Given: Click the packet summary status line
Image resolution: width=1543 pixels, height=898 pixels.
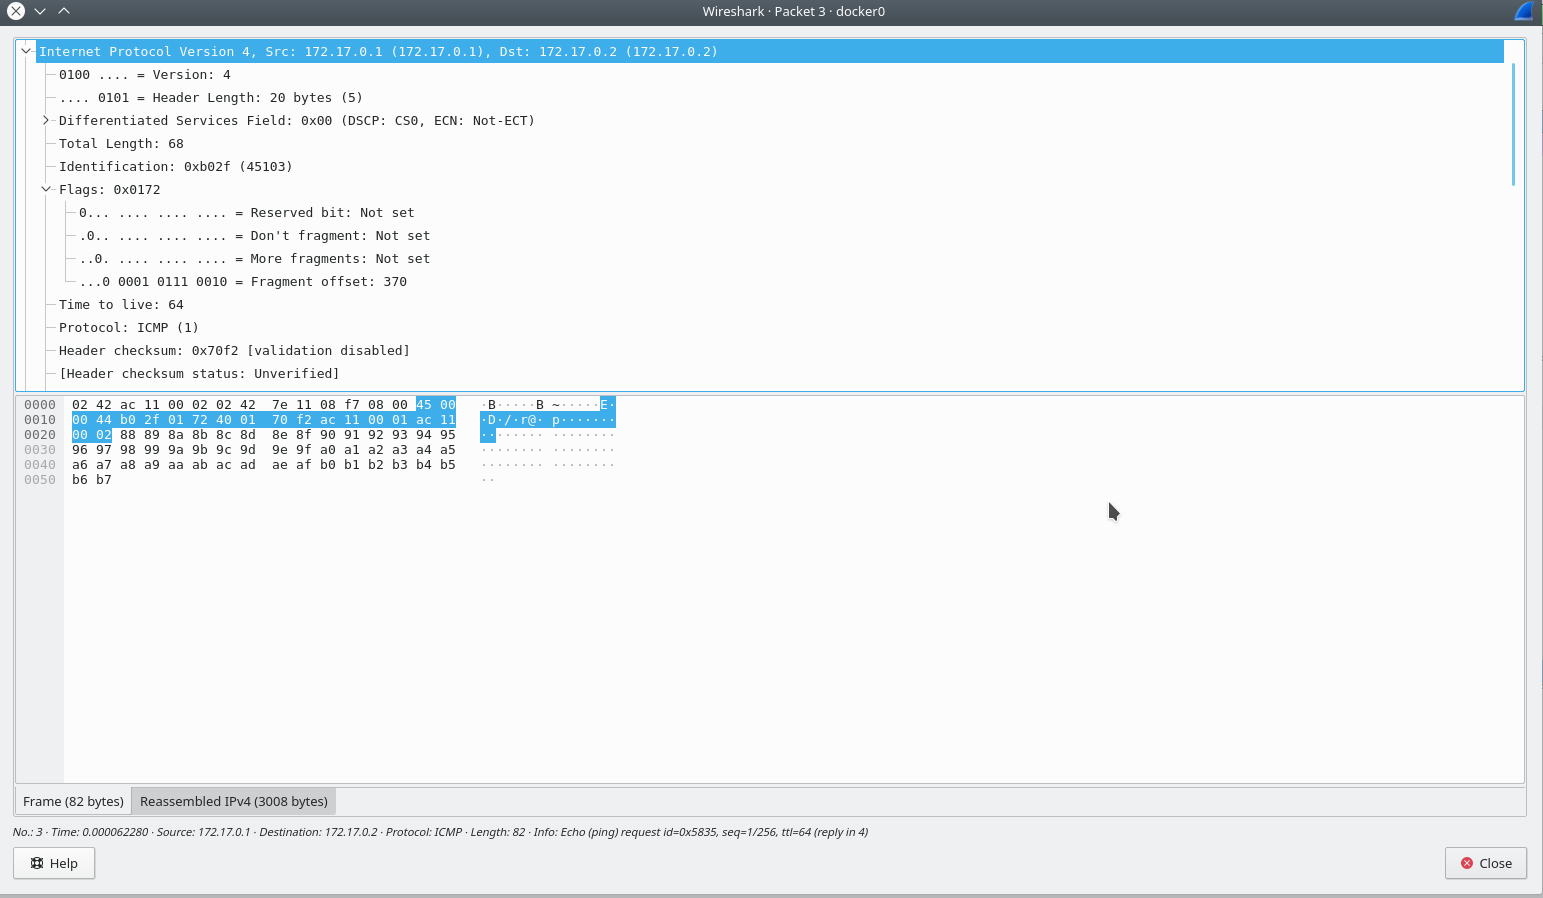Looking at the screenshot, I should (x=440, y=832).
